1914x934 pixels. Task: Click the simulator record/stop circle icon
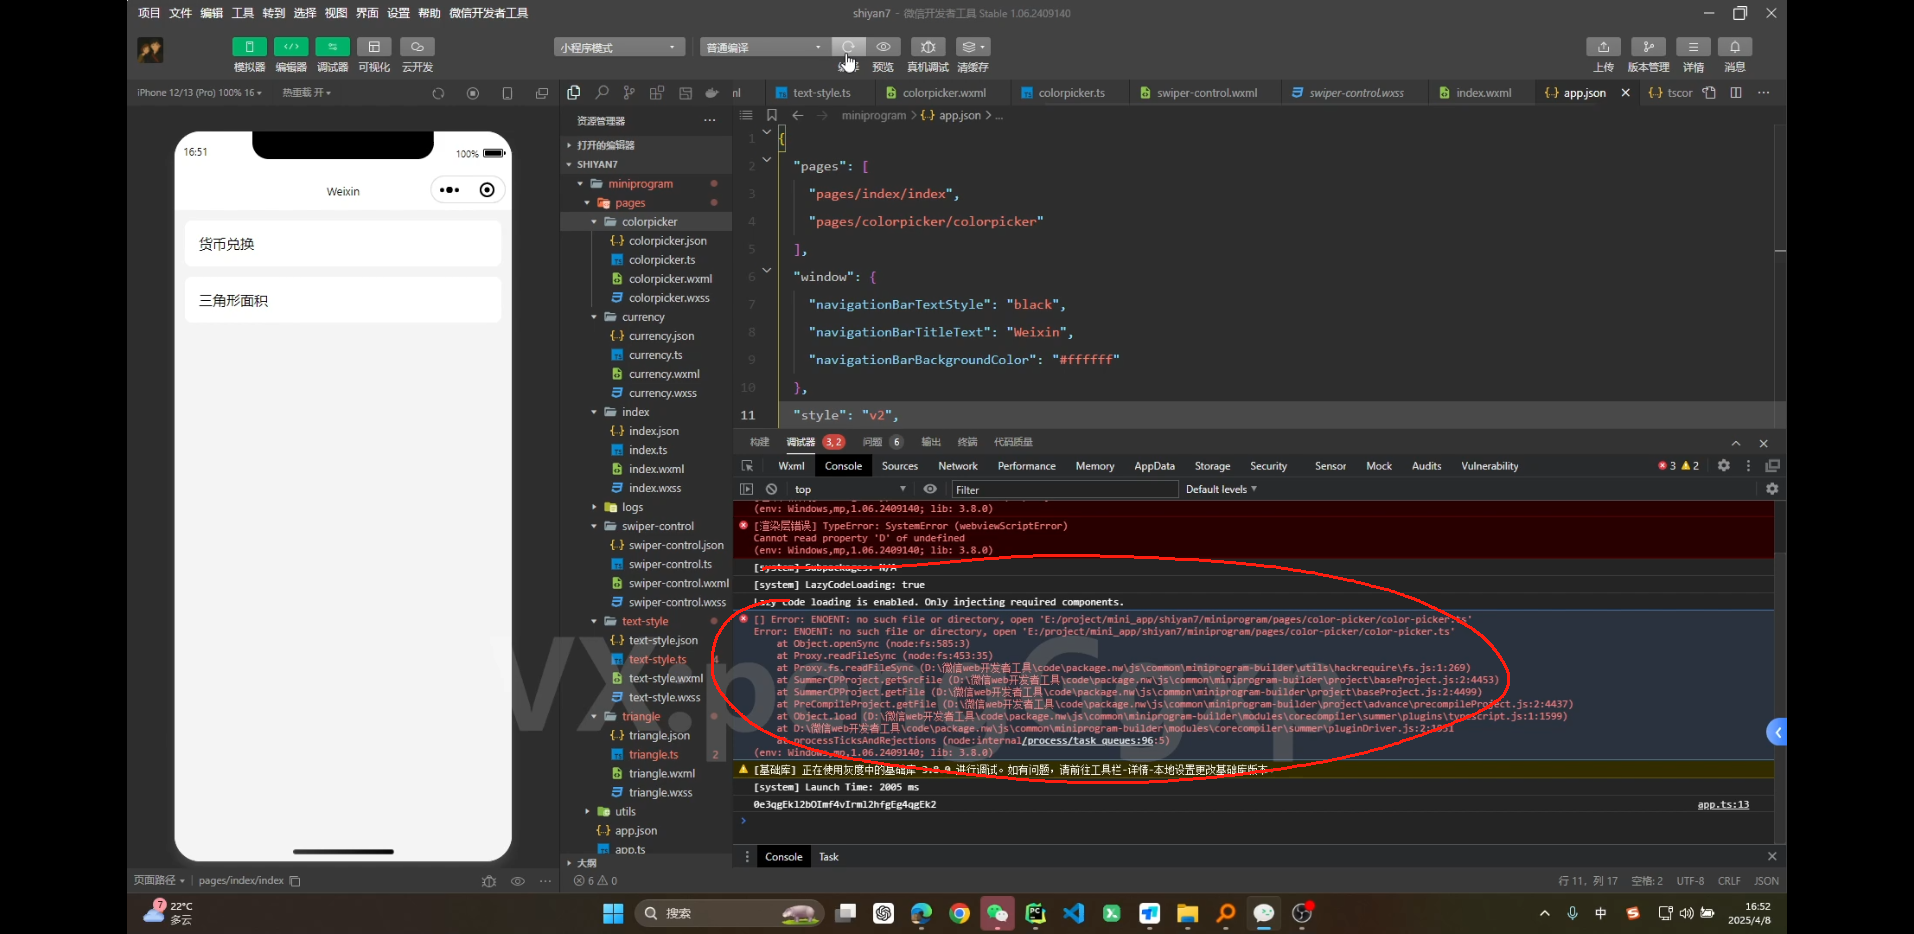click(x=473, y=93)
